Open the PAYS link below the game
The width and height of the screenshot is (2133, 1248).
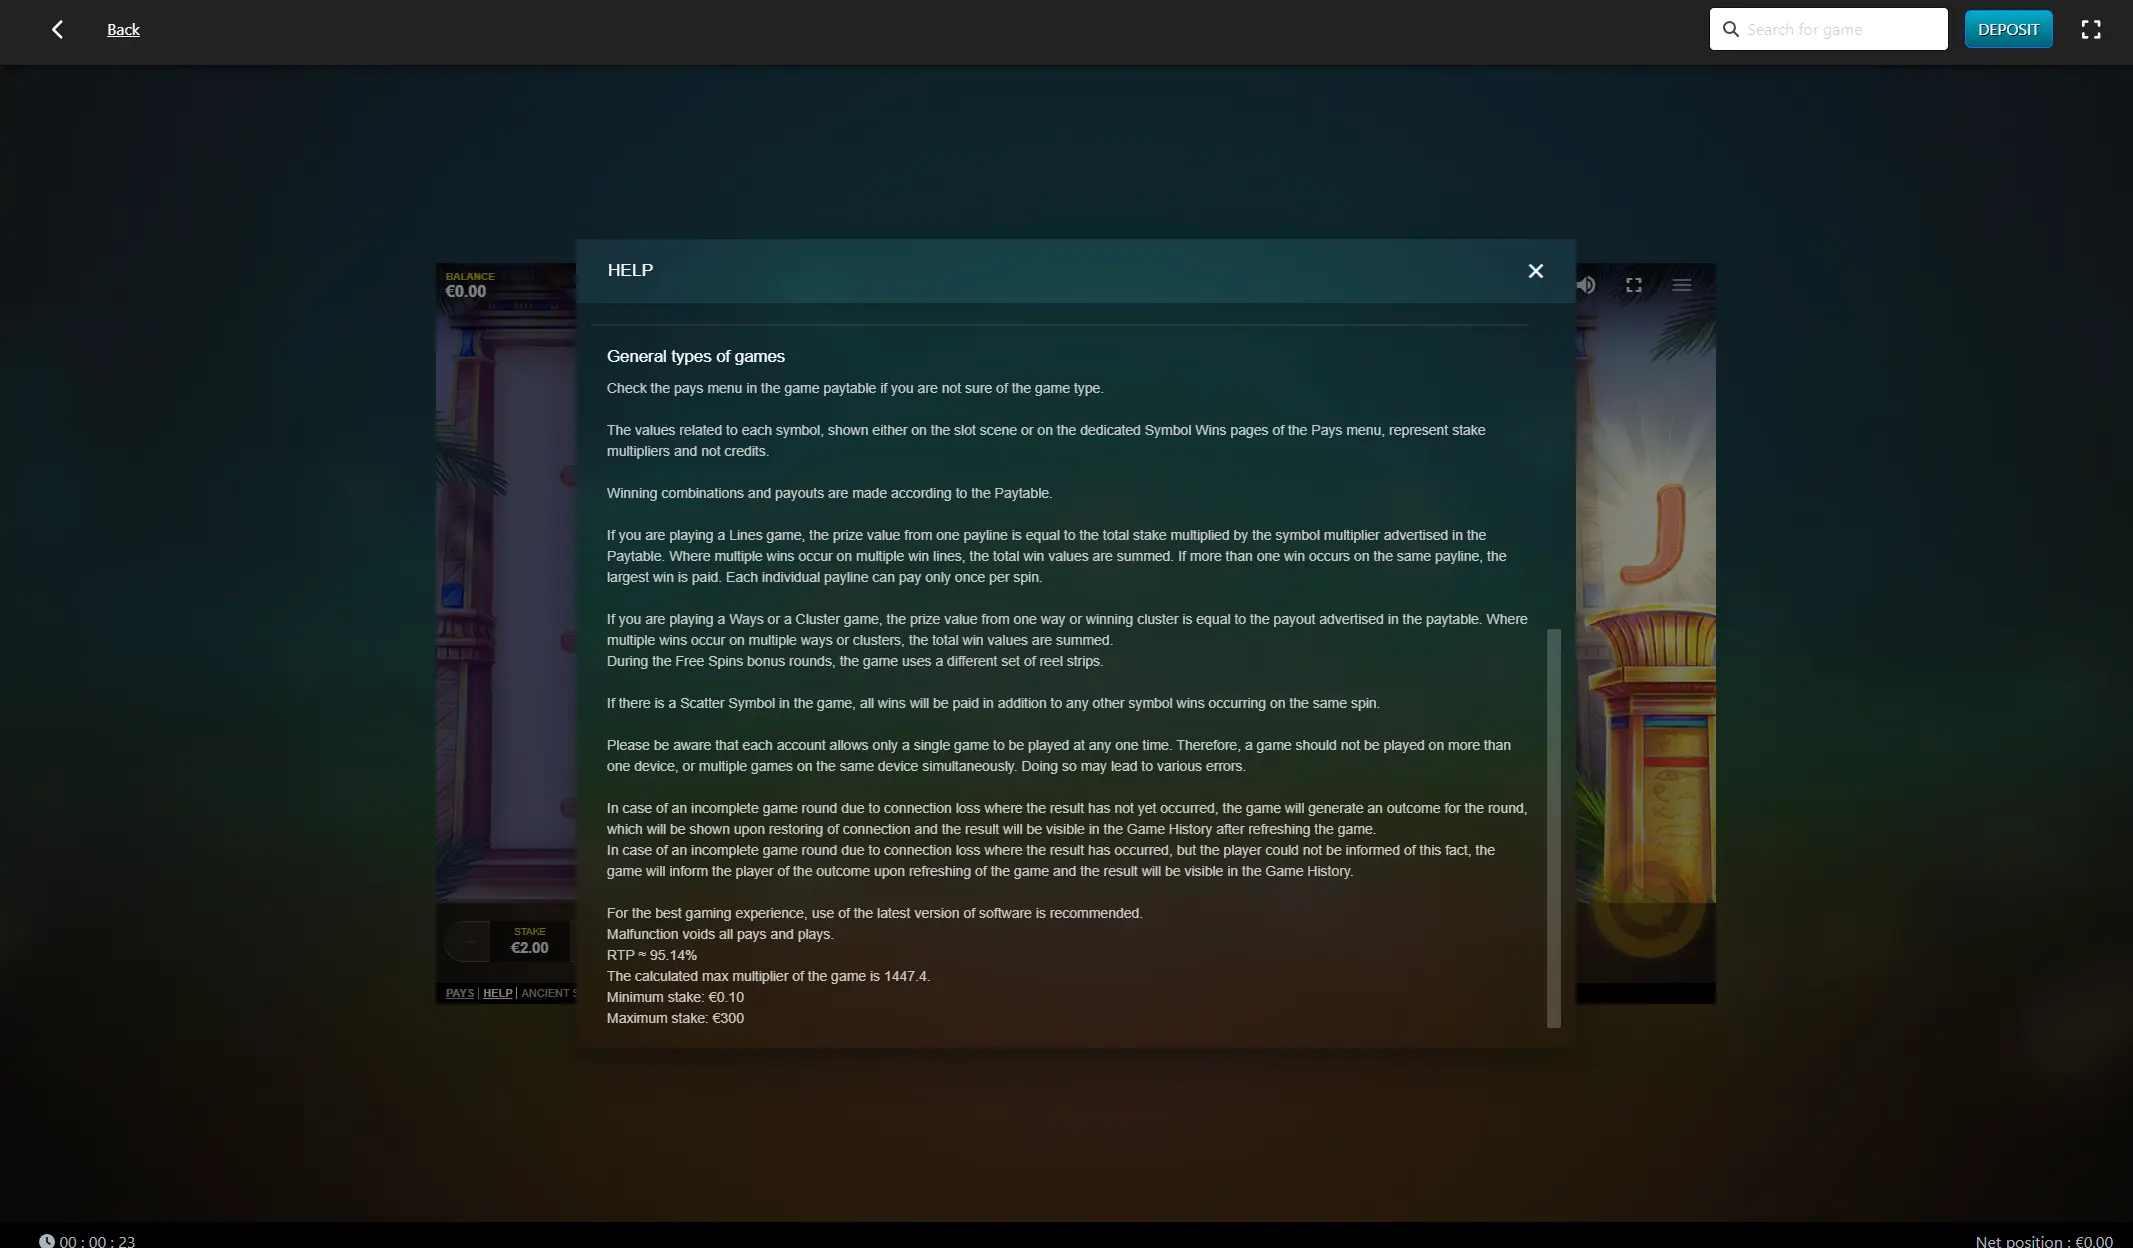coord(460,993)
